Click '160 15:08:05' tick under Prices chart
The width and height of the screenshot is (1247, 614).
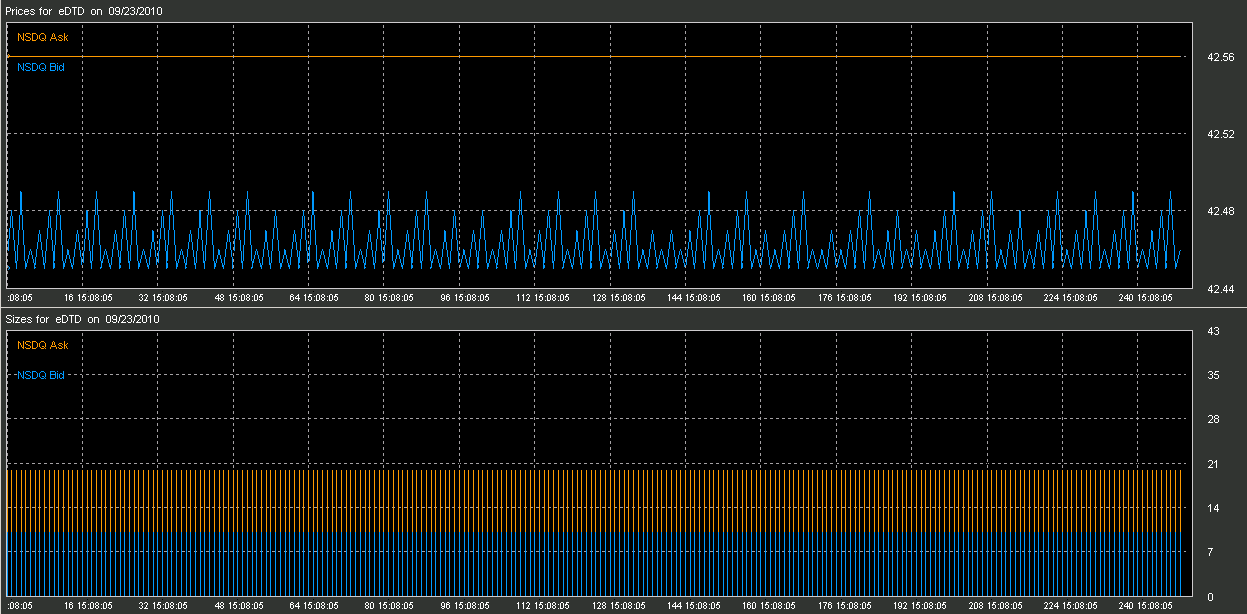(x=769, y=298)
